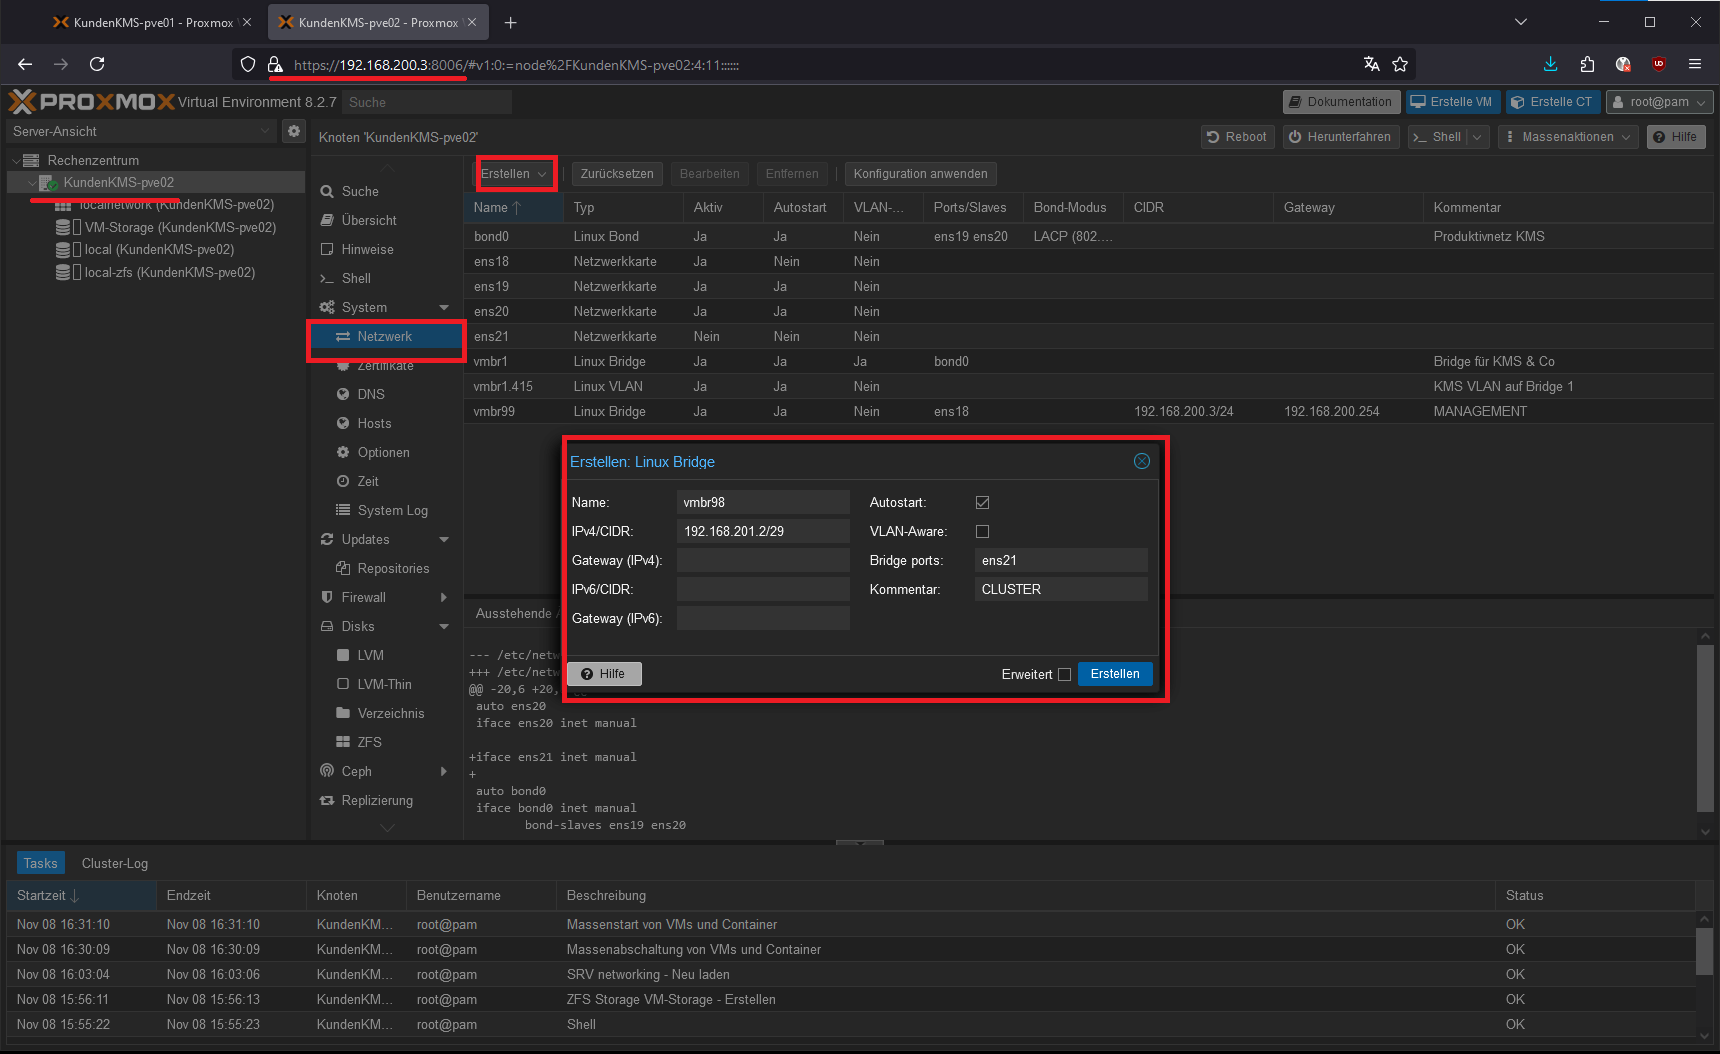Click the gear icon next to Server-Ansicht

tap(293, 131)
